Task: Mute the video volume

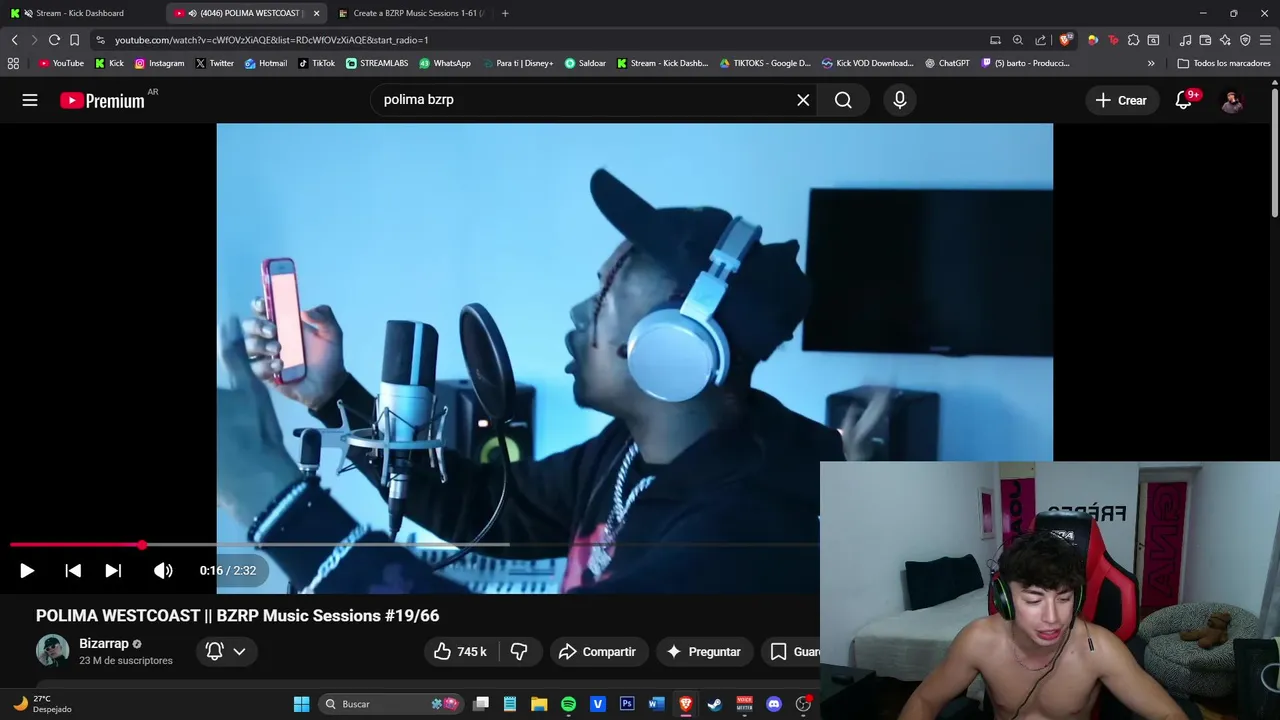Action: coord(163,570)
